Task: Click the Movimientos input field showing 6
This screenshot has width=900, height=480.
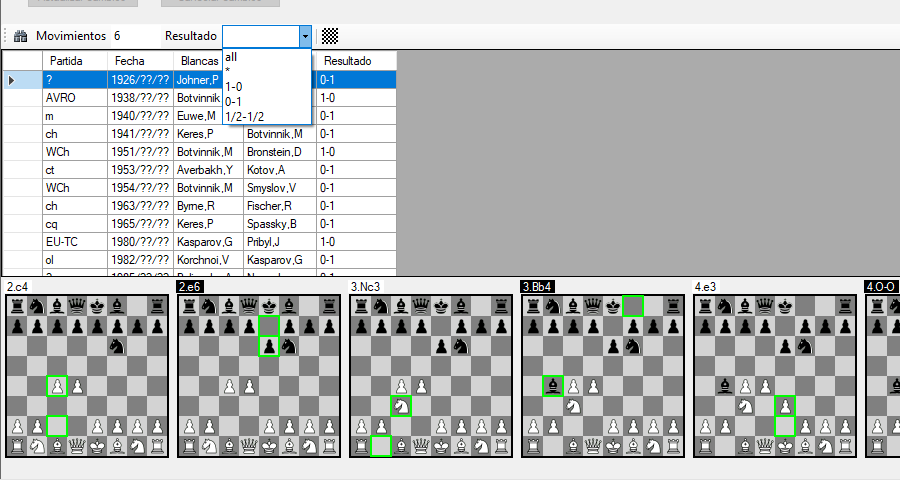Action: click(135, 36)
